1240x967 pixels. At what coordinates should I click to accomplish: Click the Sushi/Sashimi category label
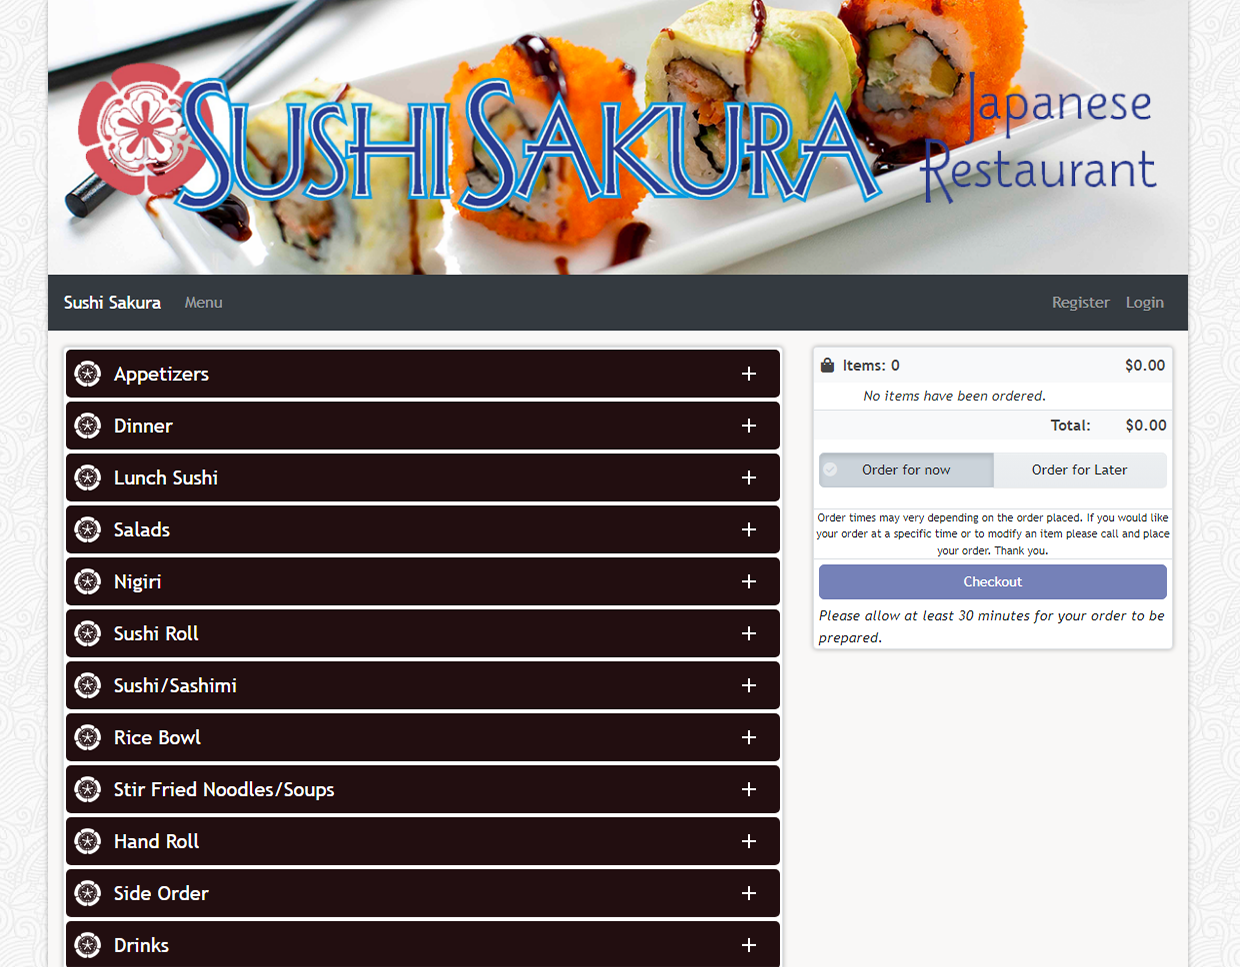175,686
